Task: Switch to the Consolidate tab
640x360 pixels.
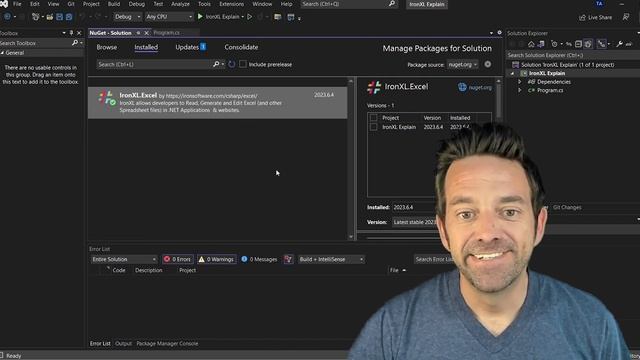Action: tap(241, 47)
